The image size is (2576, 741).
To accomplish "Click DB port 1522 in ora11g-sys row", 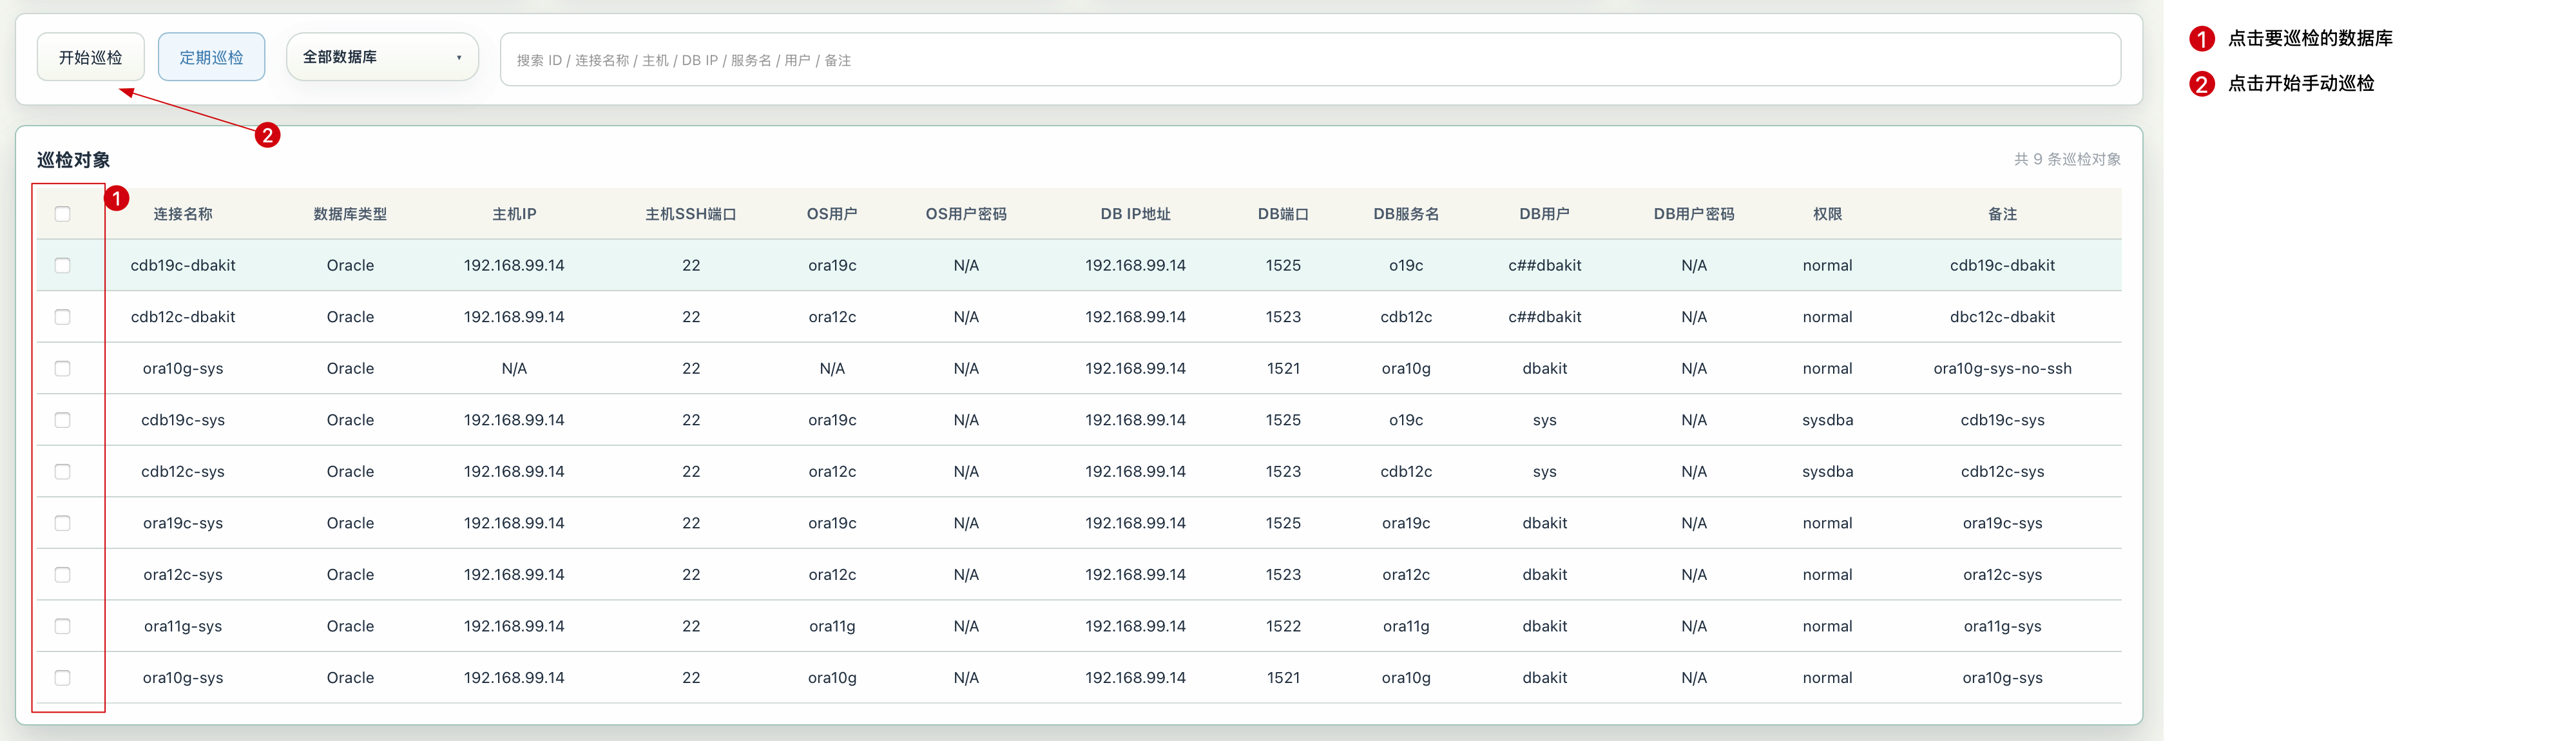I will (1283, 626).
